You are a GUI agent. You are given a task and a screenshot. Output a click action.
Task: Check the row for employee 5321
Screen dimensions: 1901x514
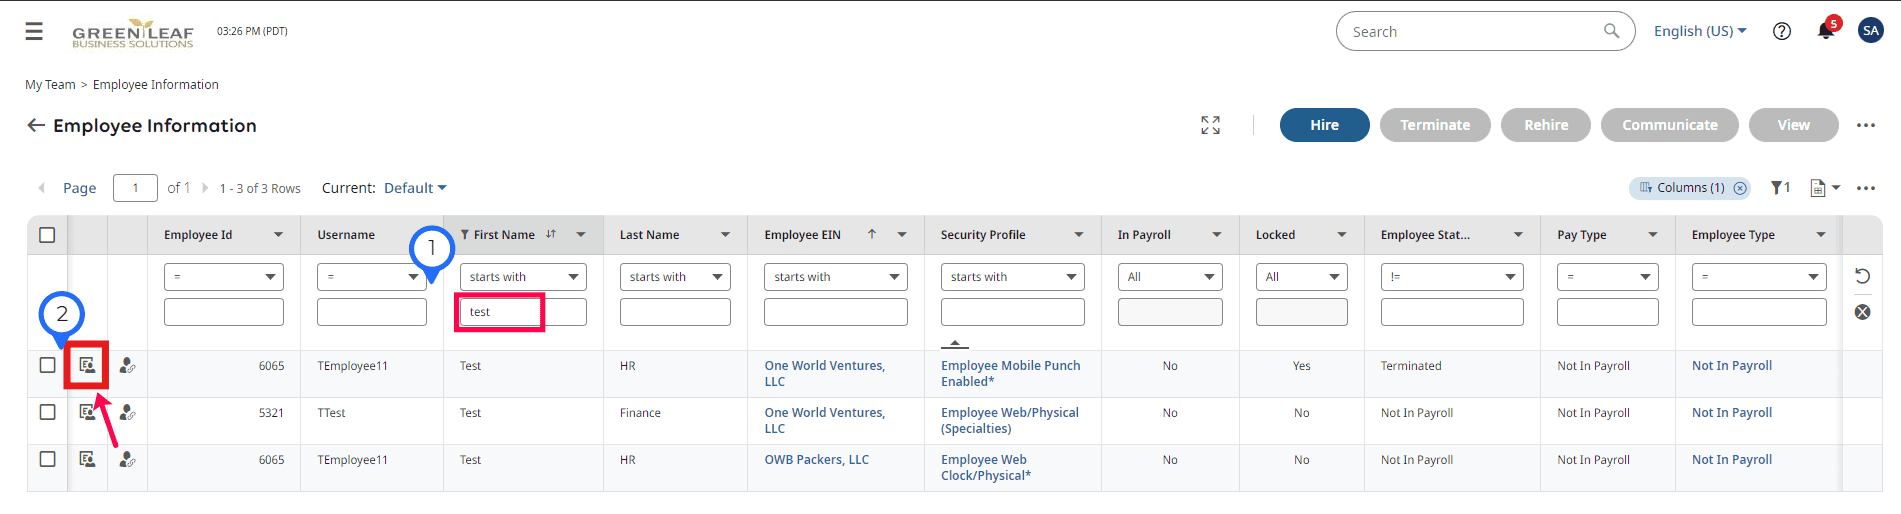pyautogui.click(x=47, y=412)
